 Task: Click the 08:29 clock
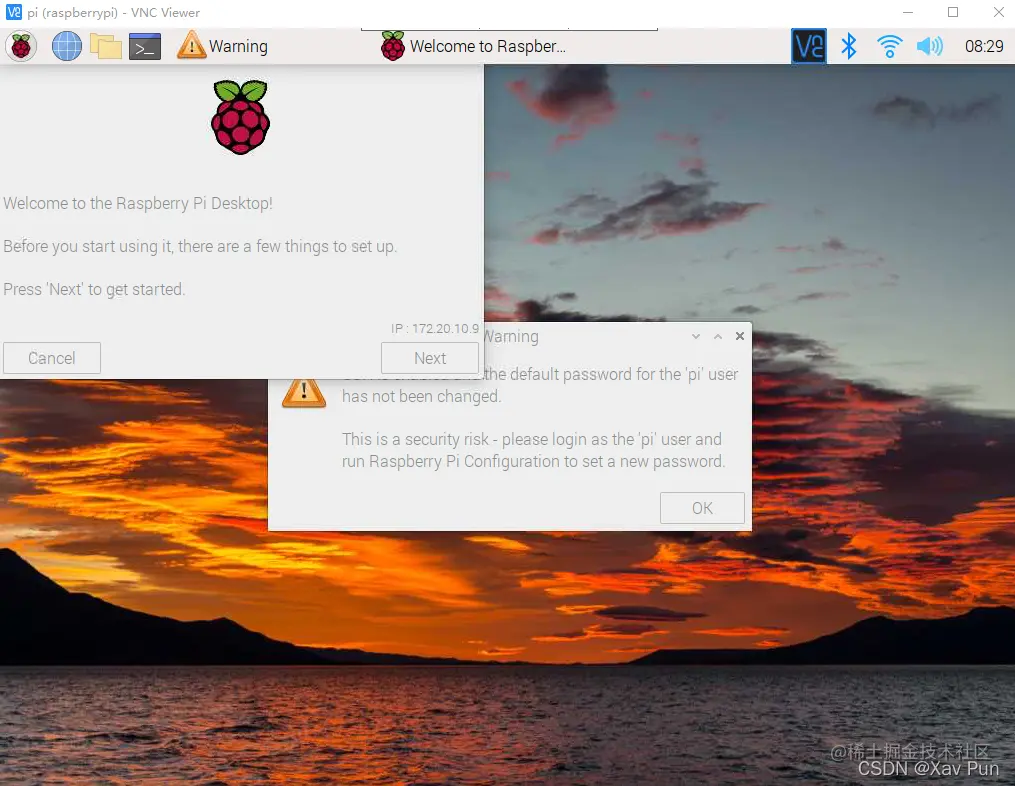(984, 46)
